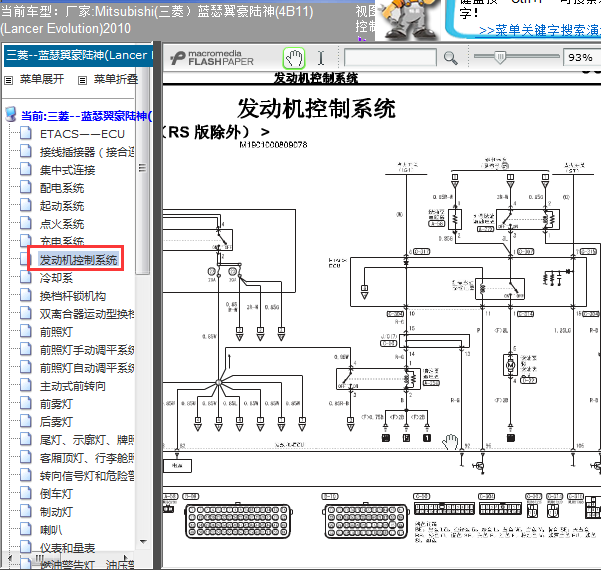Image resolution: width=601 pixels, height=570 pixels.
Task: Open 主动式前转向 diagram
Action: click(x=73, y=386)
